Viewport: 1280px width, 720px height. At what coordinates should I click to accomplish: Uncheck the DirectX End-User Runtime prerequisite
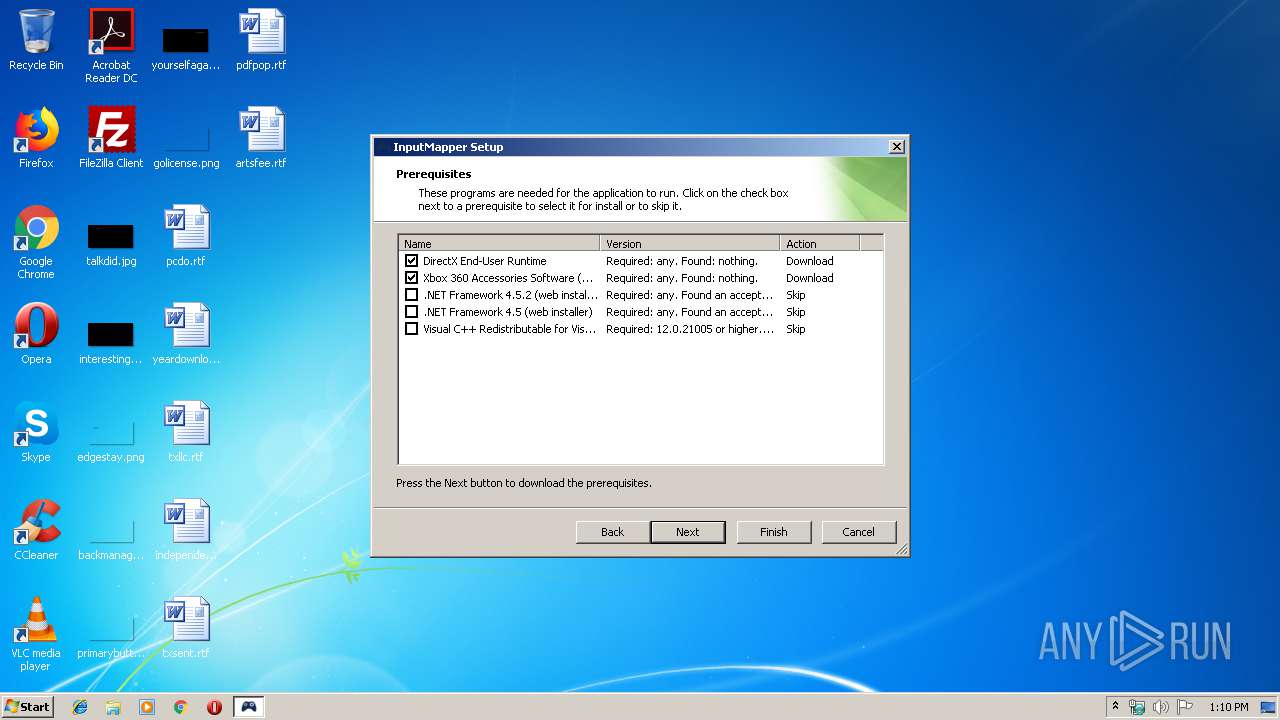[x=411, y=261]
